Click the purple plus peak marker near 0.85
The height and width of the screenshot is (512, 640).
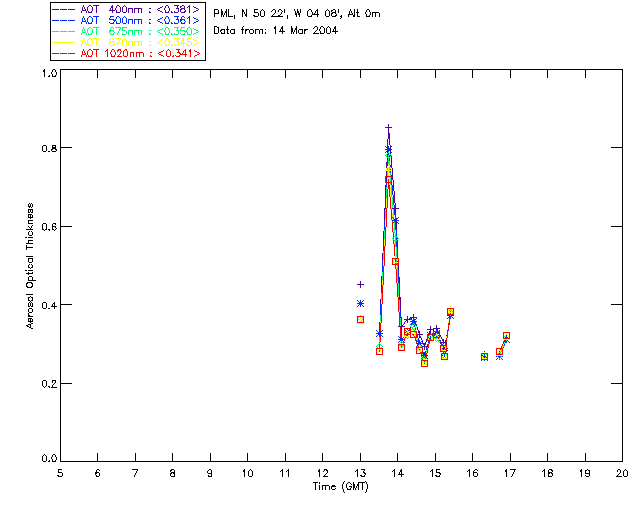[389, 128]
